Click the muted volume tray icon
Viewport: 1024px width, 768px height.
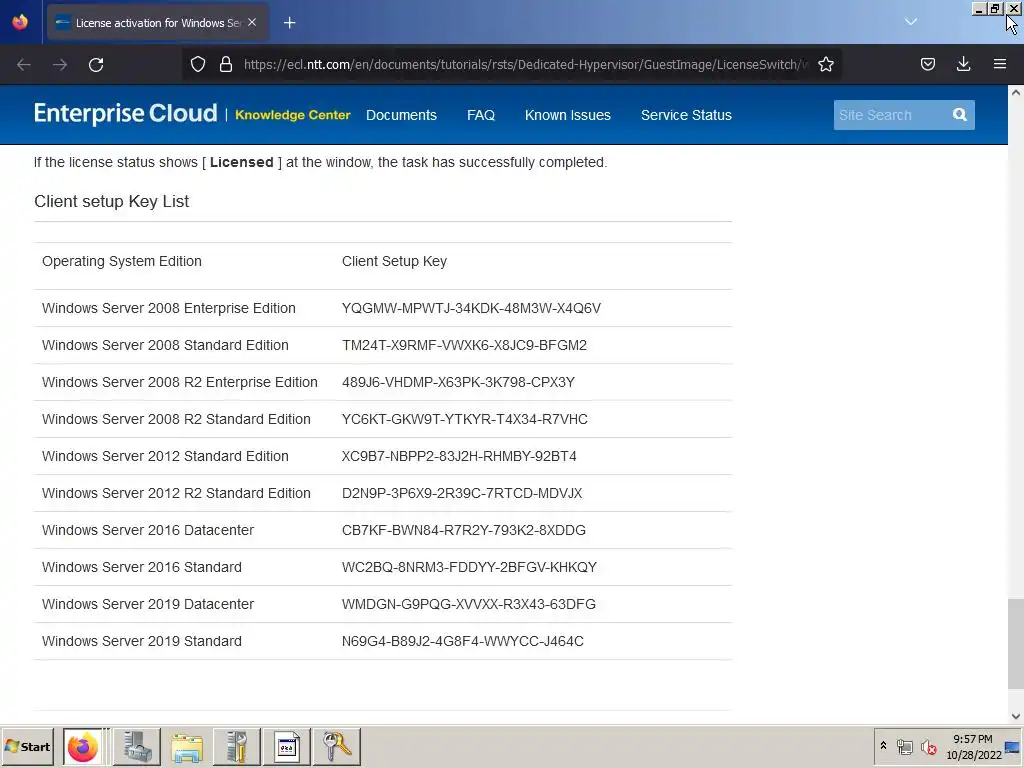click(928, 746)
